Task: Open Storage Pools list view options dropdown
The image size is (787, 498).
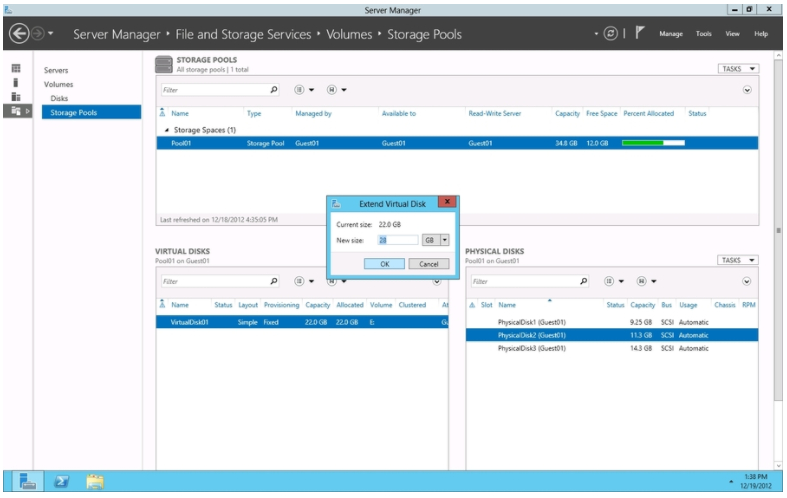Action: (x=304, y=90)
